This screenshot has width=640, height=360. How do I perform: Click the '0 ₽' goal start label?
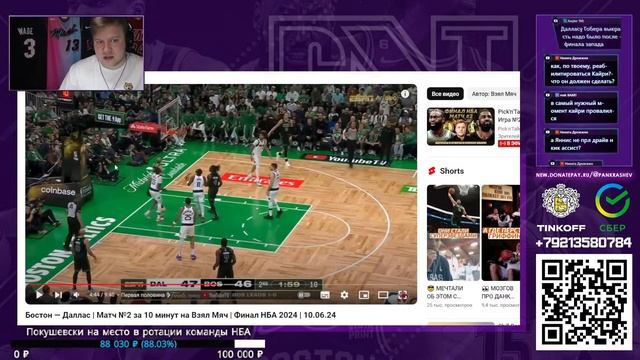point(21,354)
